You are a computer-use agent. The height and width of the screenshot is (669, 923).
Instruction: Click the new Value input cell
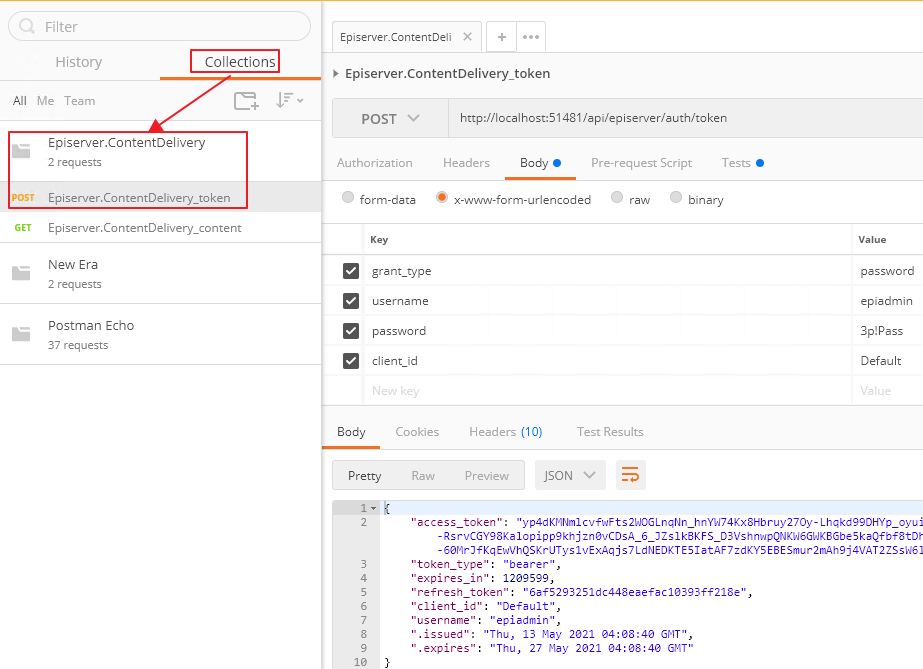(x=888, y=391)
